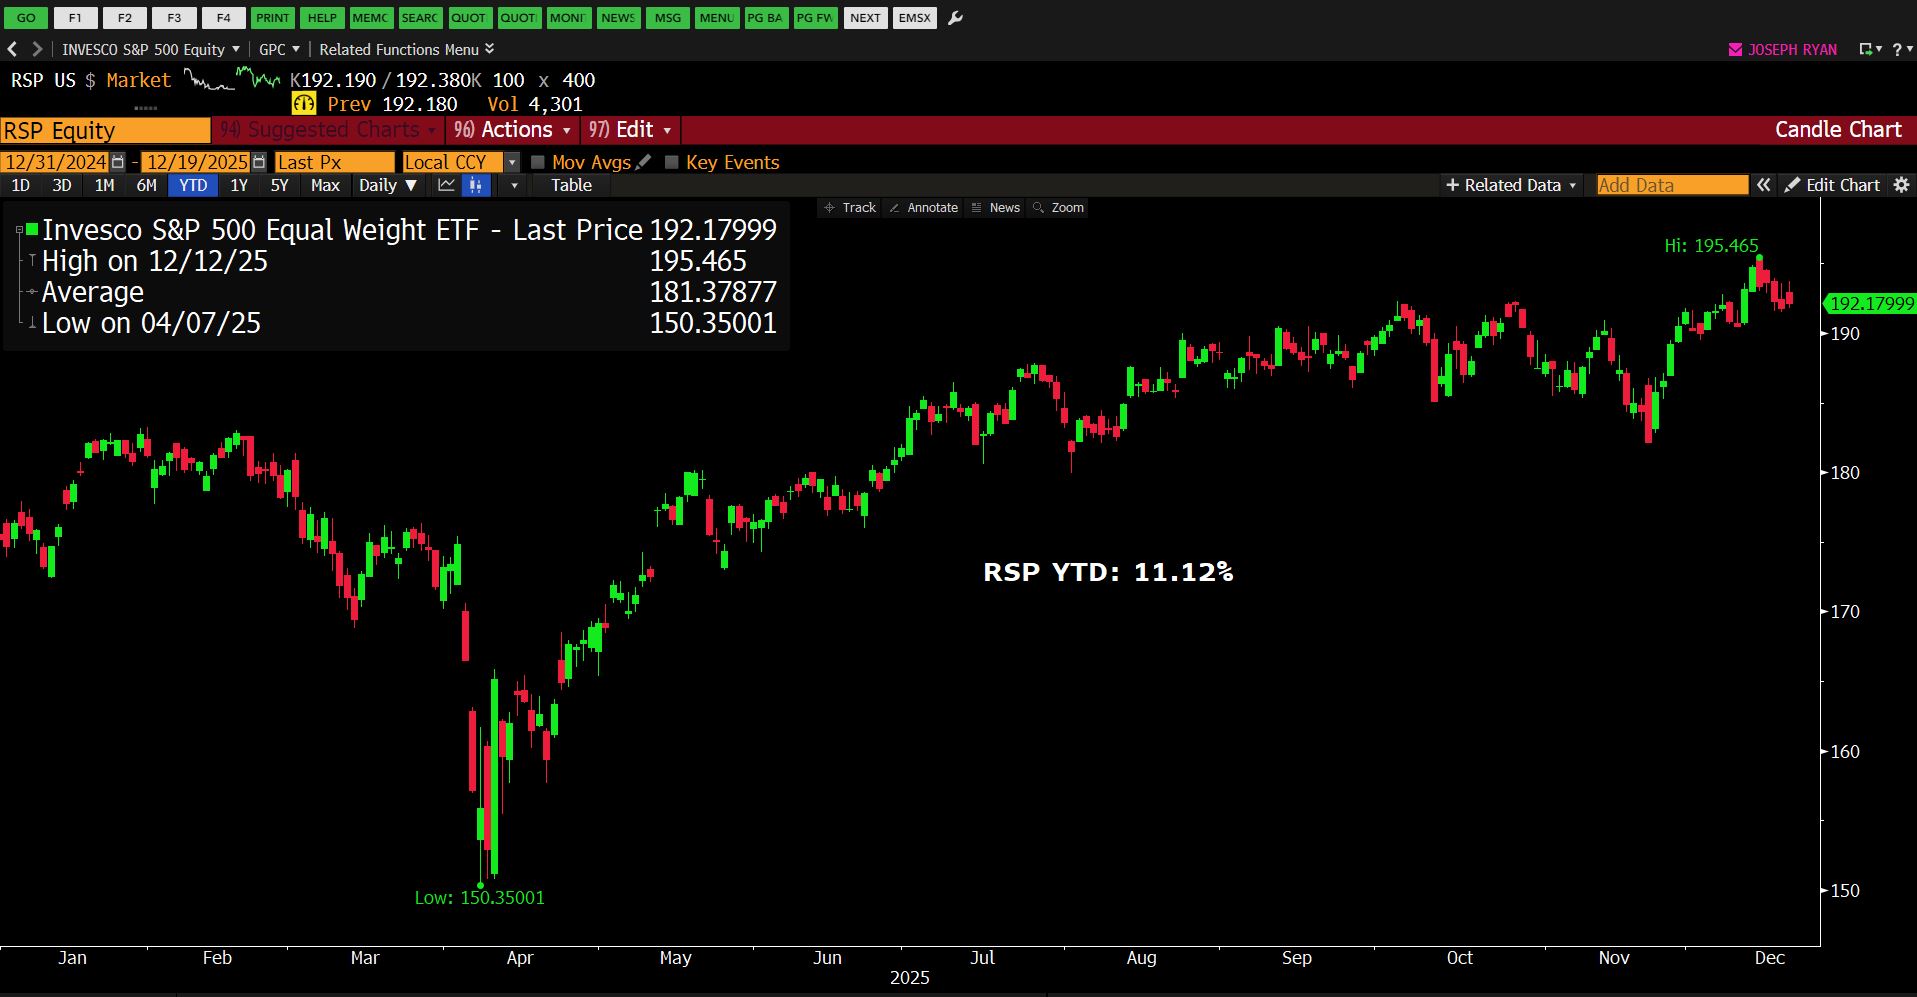This screenshot has width=1917, height=997.
Task: Click the wrench icon in top toolbar
Action: click(x=955, y=18)
